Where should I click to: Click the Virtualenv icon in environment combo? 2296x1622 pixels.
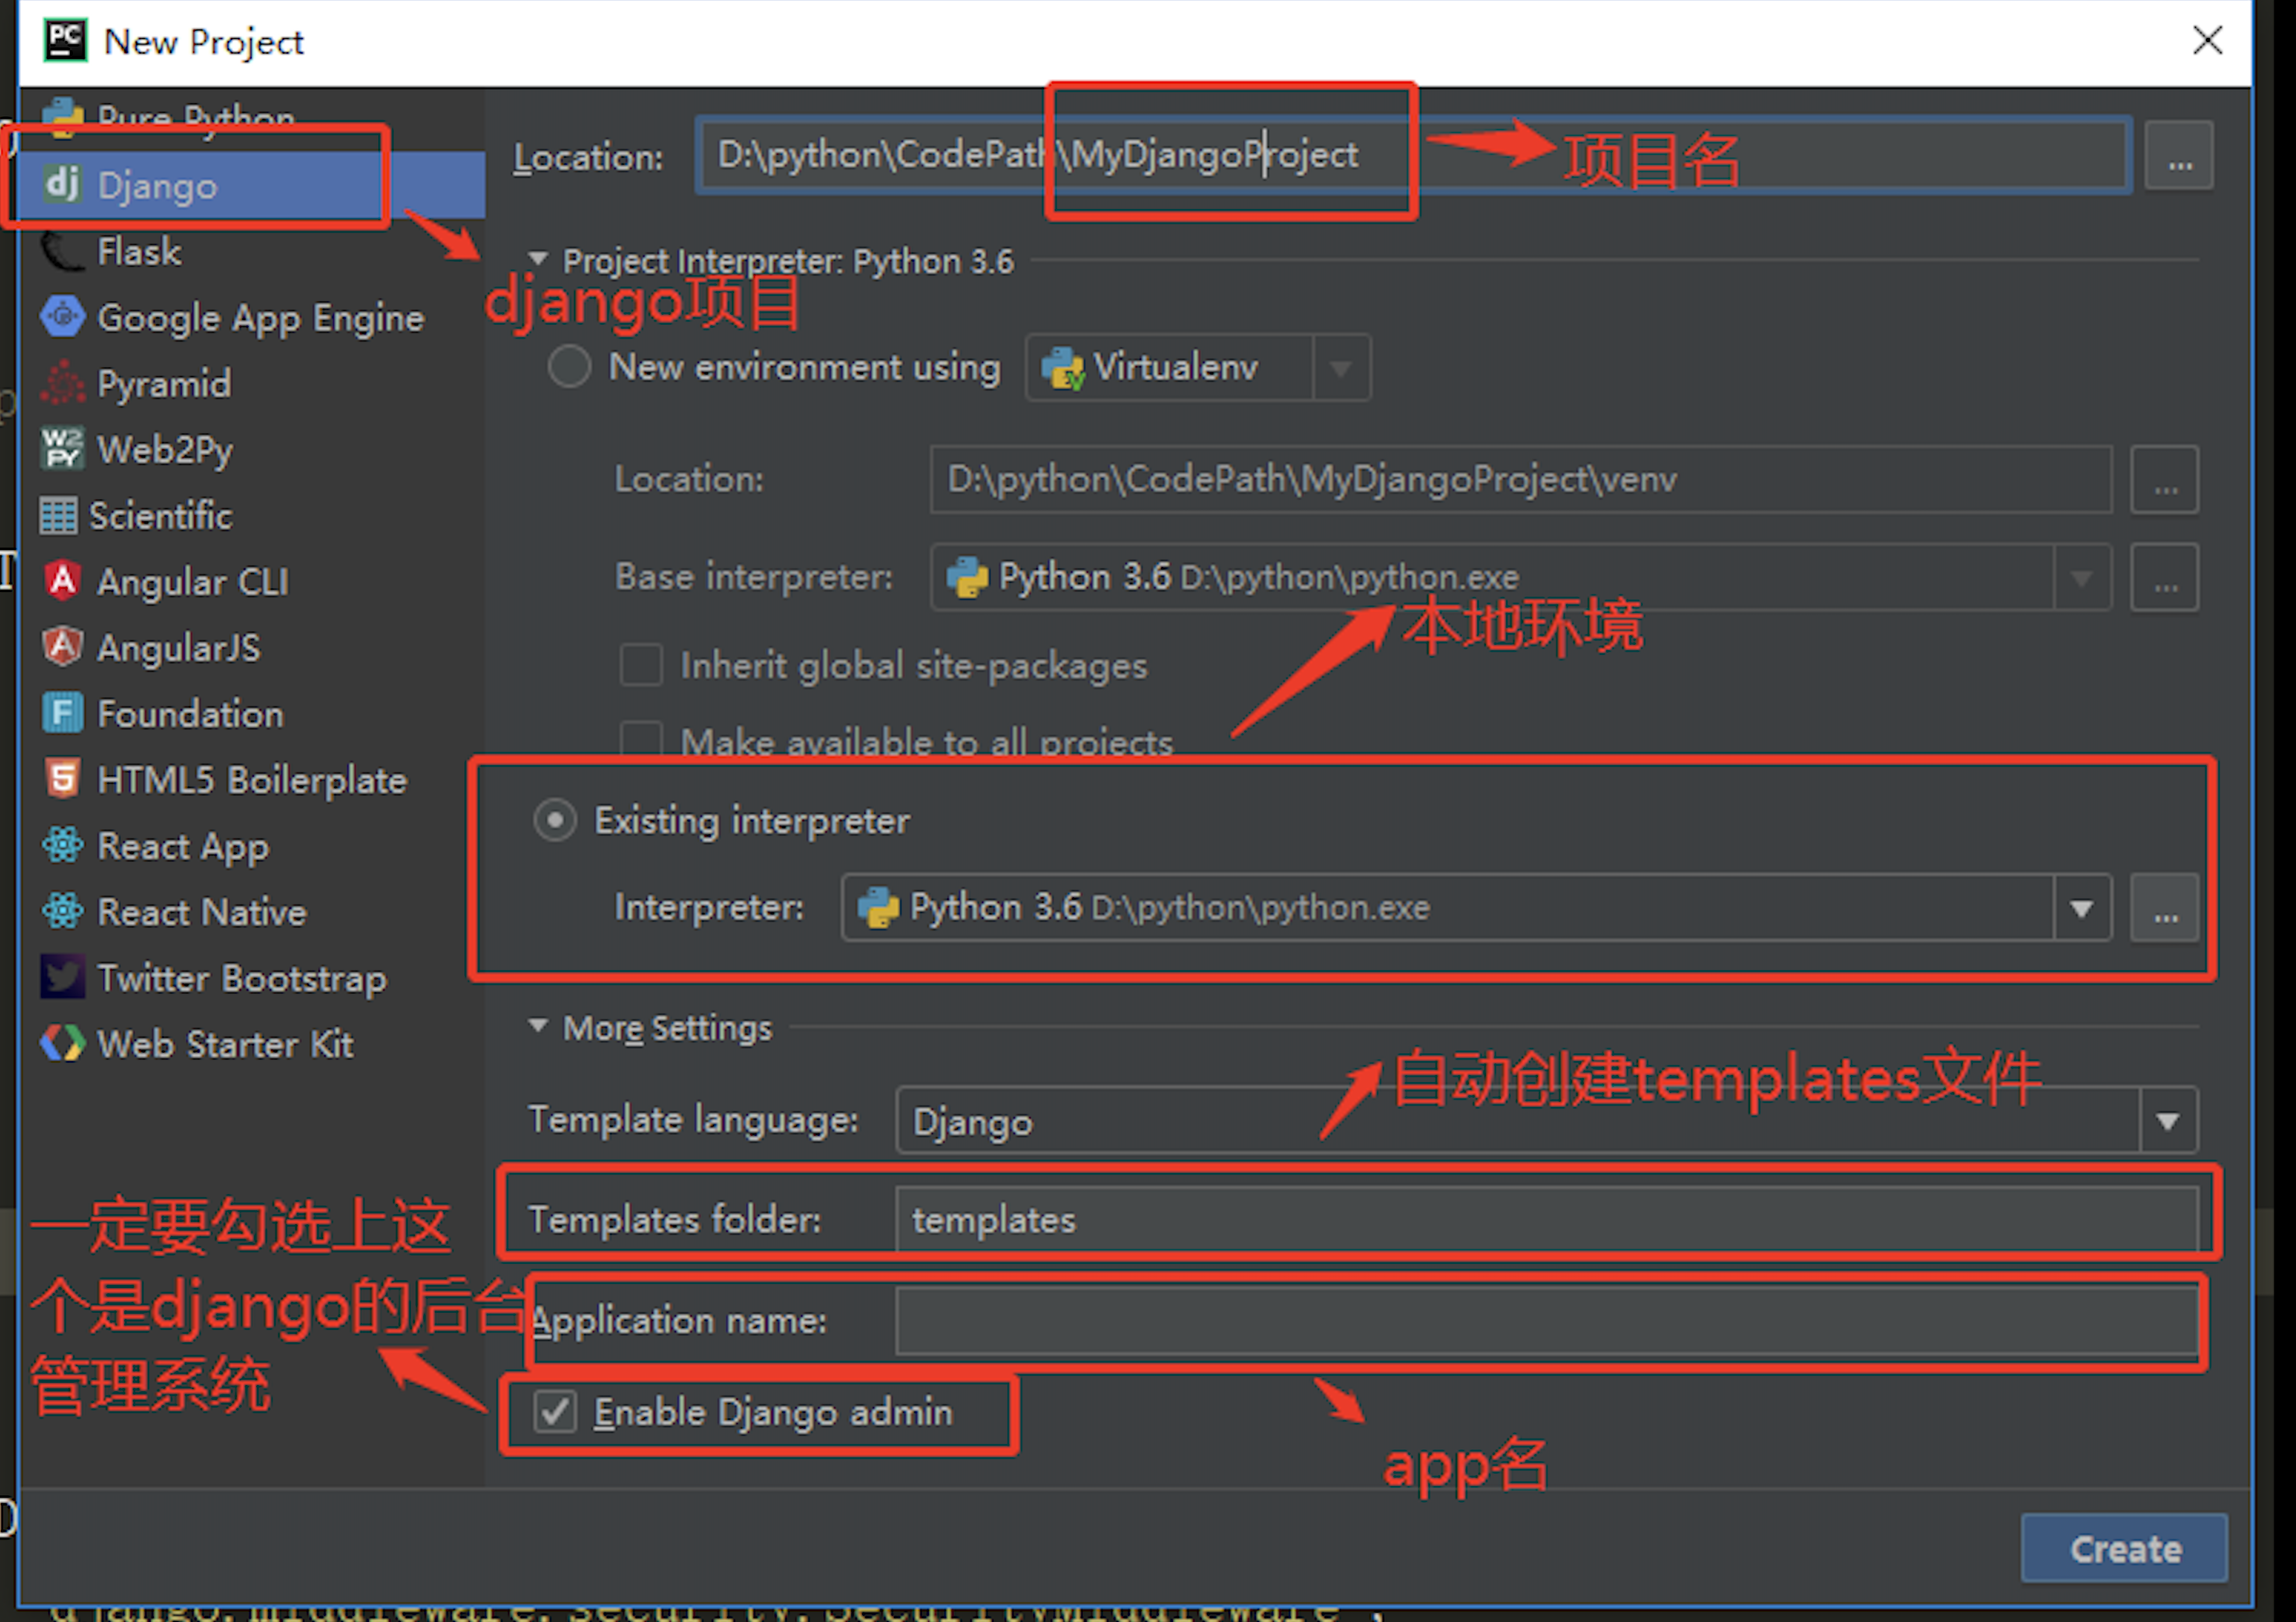1062,368
